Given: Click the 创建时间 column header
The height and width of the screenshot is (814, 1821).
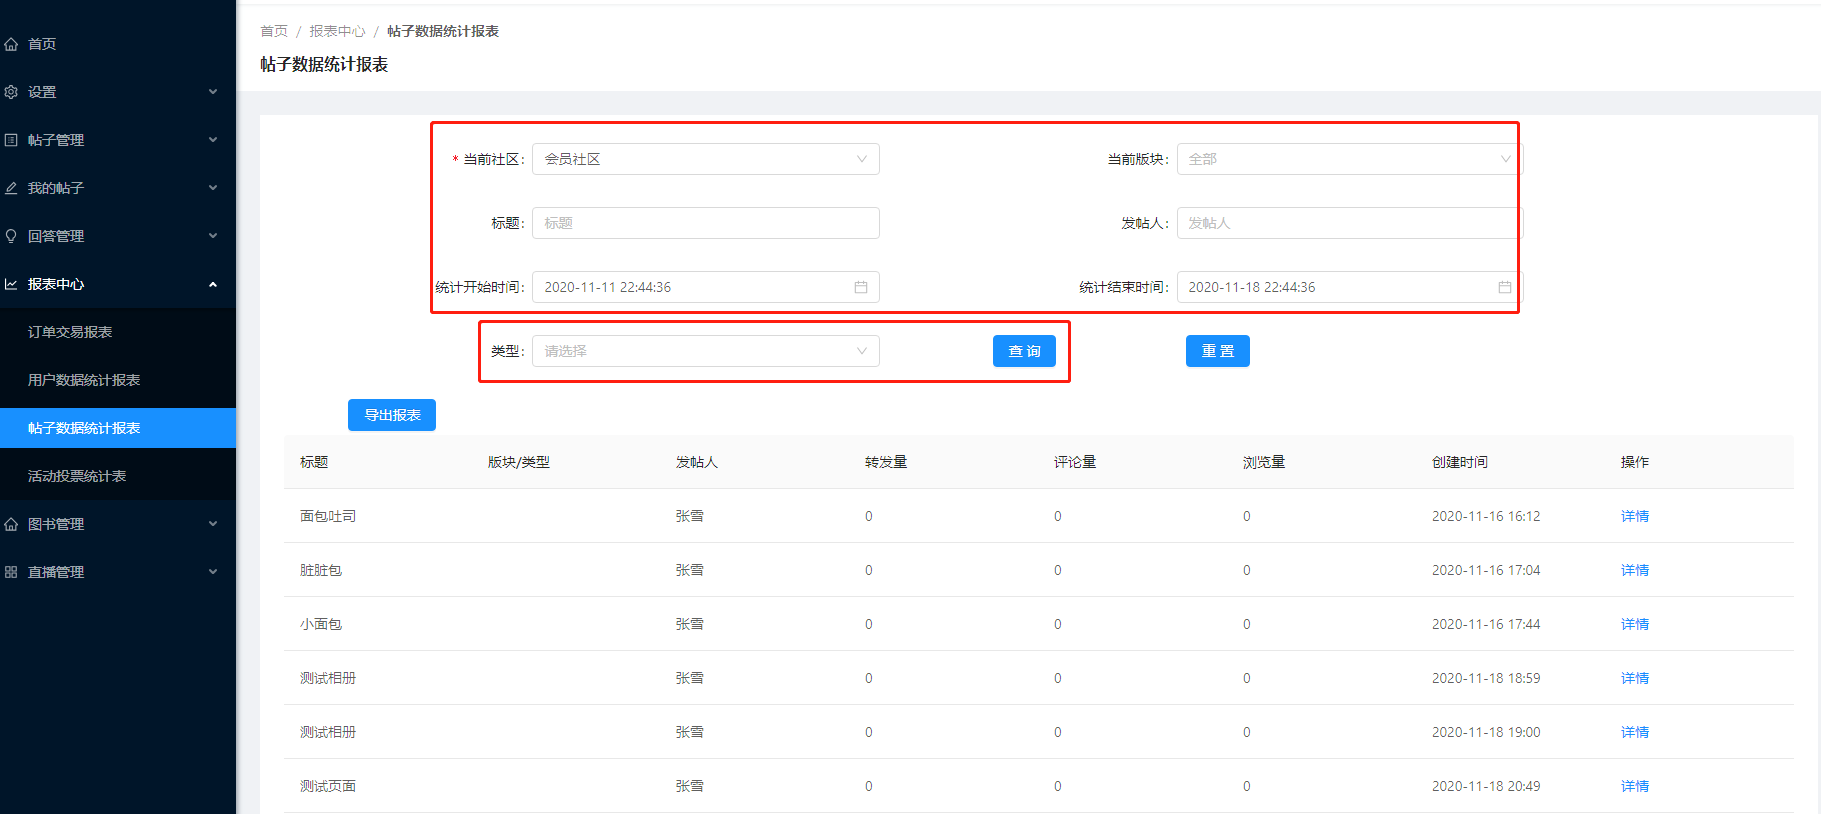Looking at the screenshot, I should pyautogui.click(x=1460, y=462).
